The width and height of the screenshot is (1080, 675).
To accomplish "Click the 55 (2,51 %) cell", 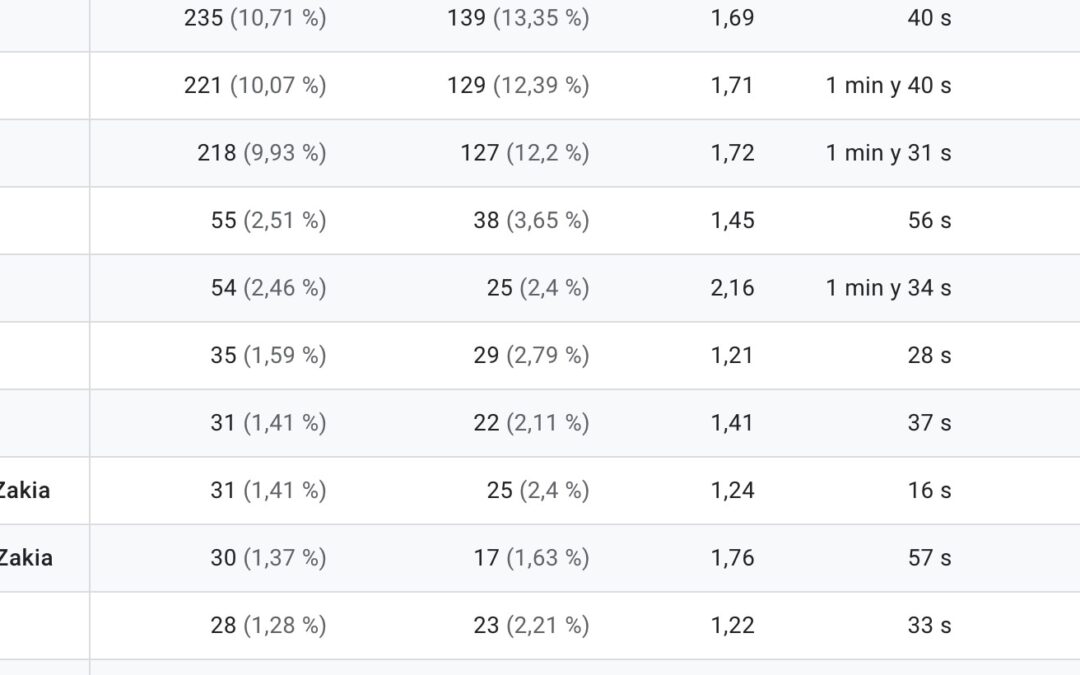I will (268, 220).
